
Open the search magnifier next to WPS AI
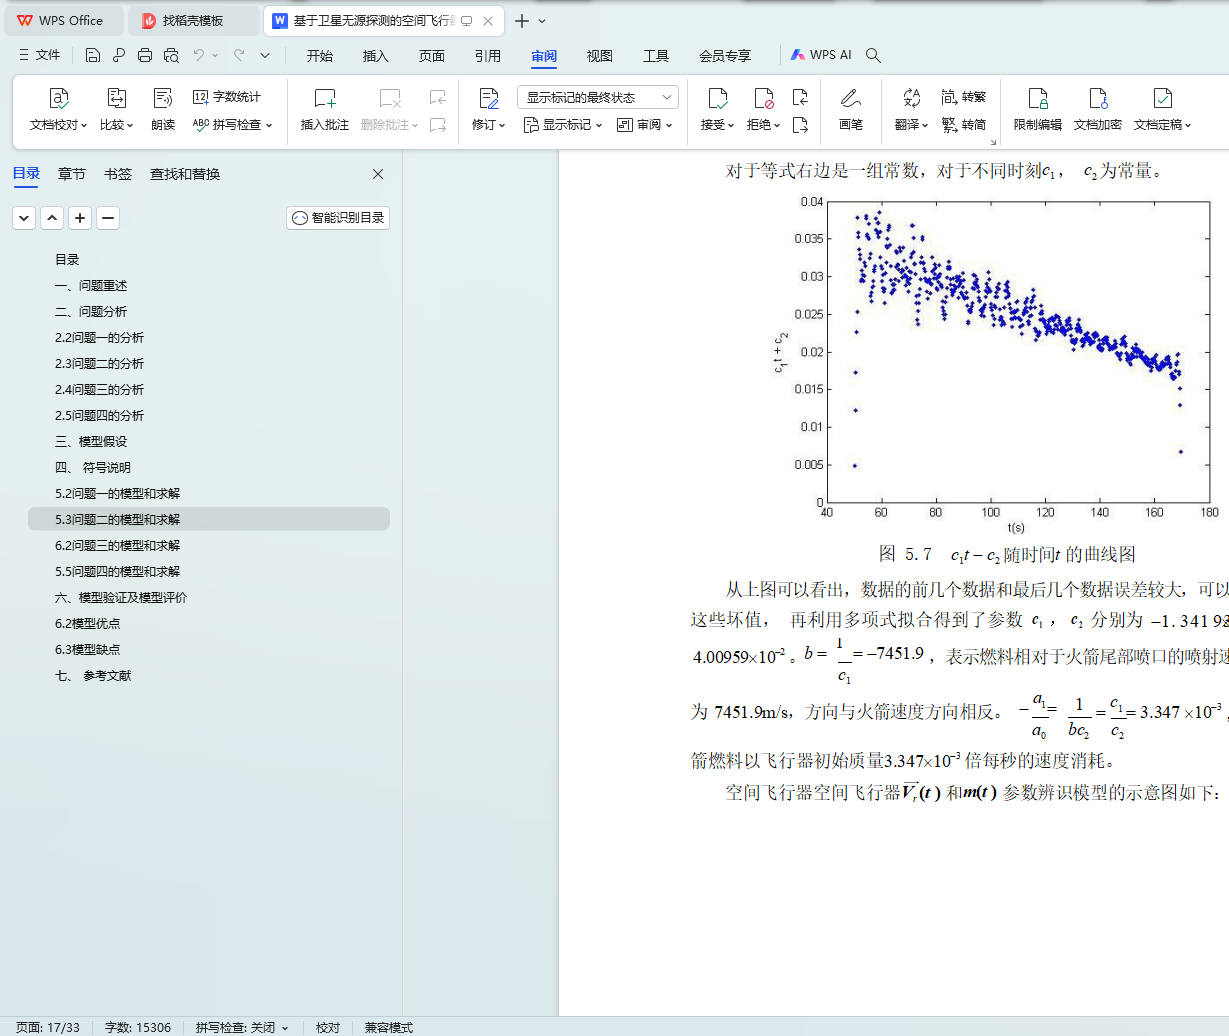click(x=873, y=55)
